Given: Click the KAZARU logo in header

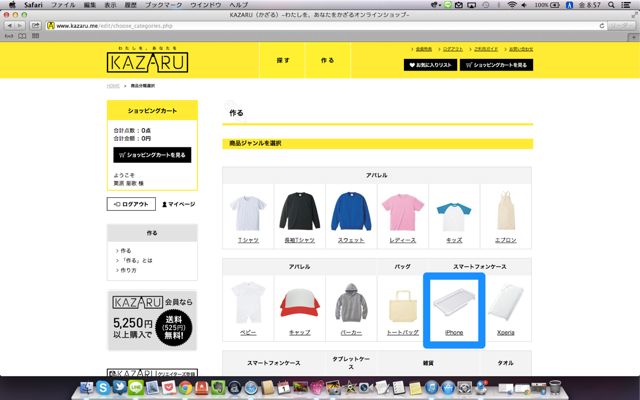Looking at the screenshot, I should point(147,60).
